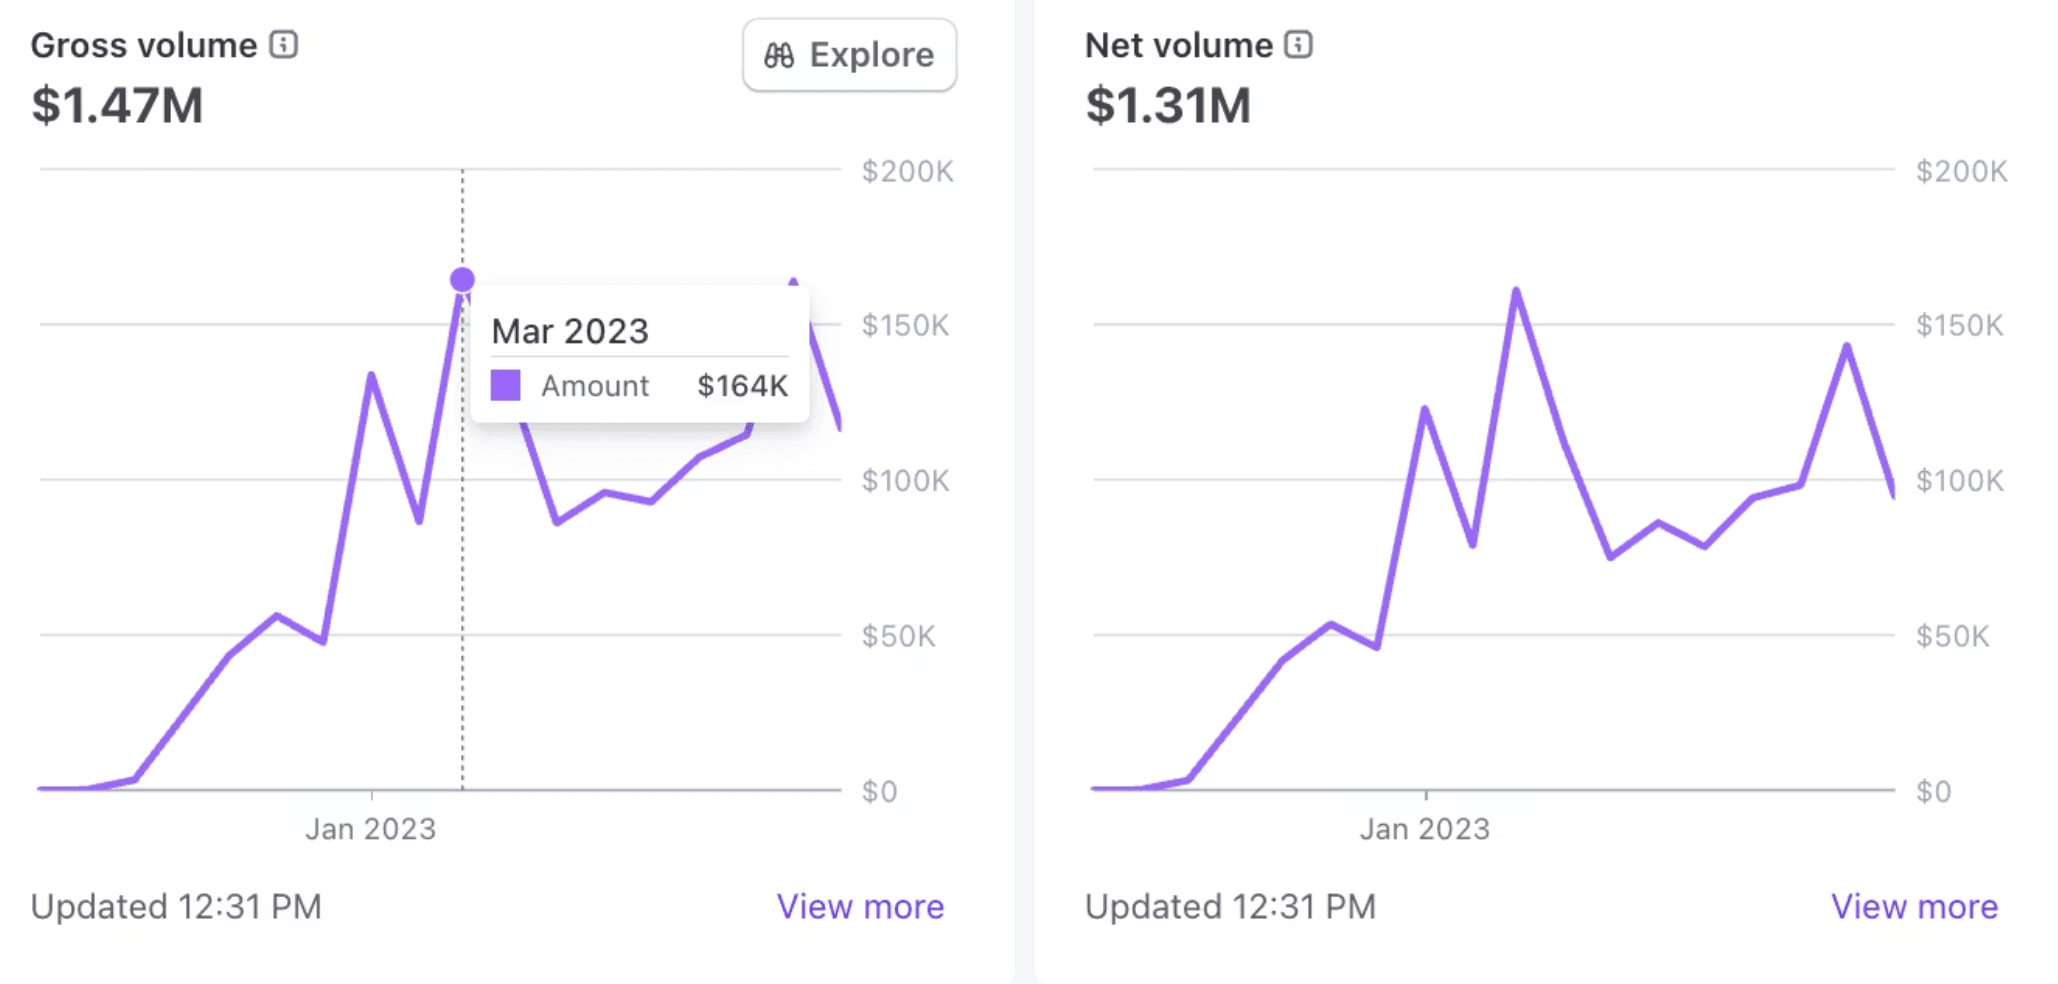Click the Net volume heading

click(x=1178, y=46)
